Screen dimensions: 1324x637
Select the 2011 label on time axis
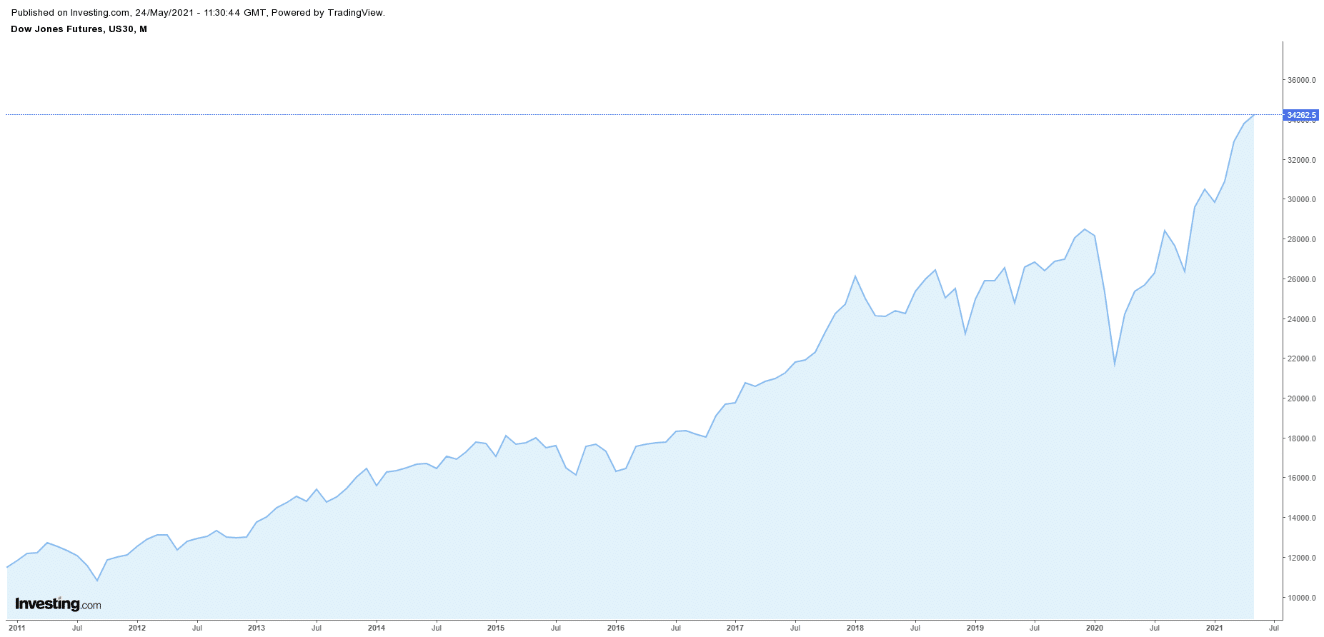click(x=17, y=628)
